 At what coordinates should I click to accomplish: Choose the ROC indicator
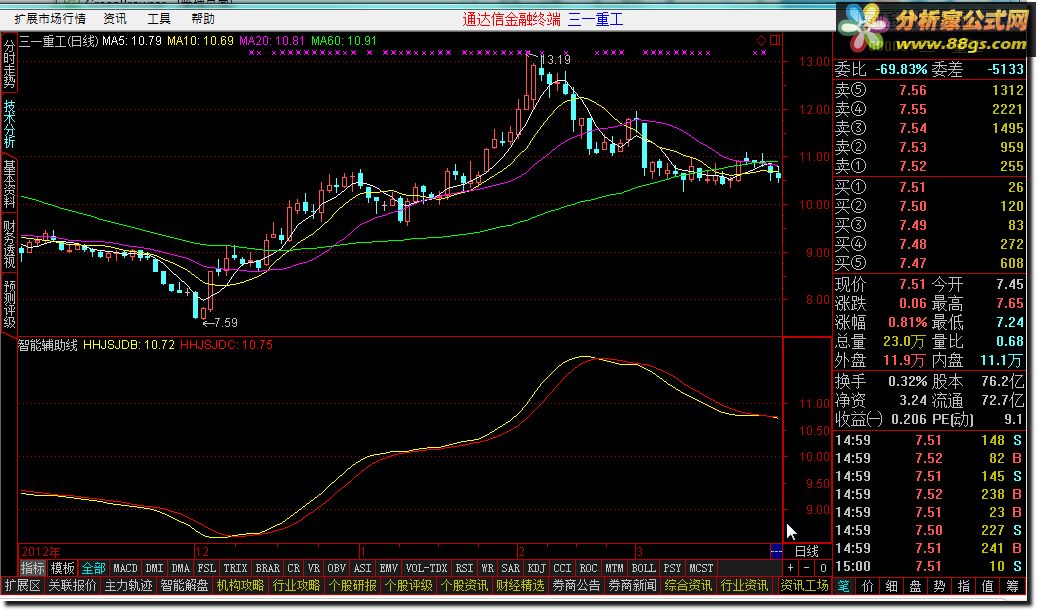click(588, 568)
